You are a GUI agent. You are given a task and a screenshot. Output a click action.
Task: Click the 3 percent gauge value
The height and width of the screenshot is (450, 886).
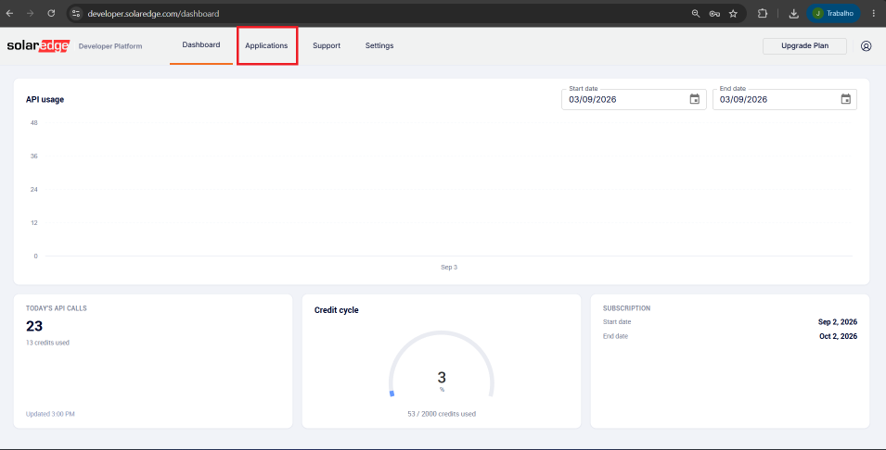[x=441, y=378]
